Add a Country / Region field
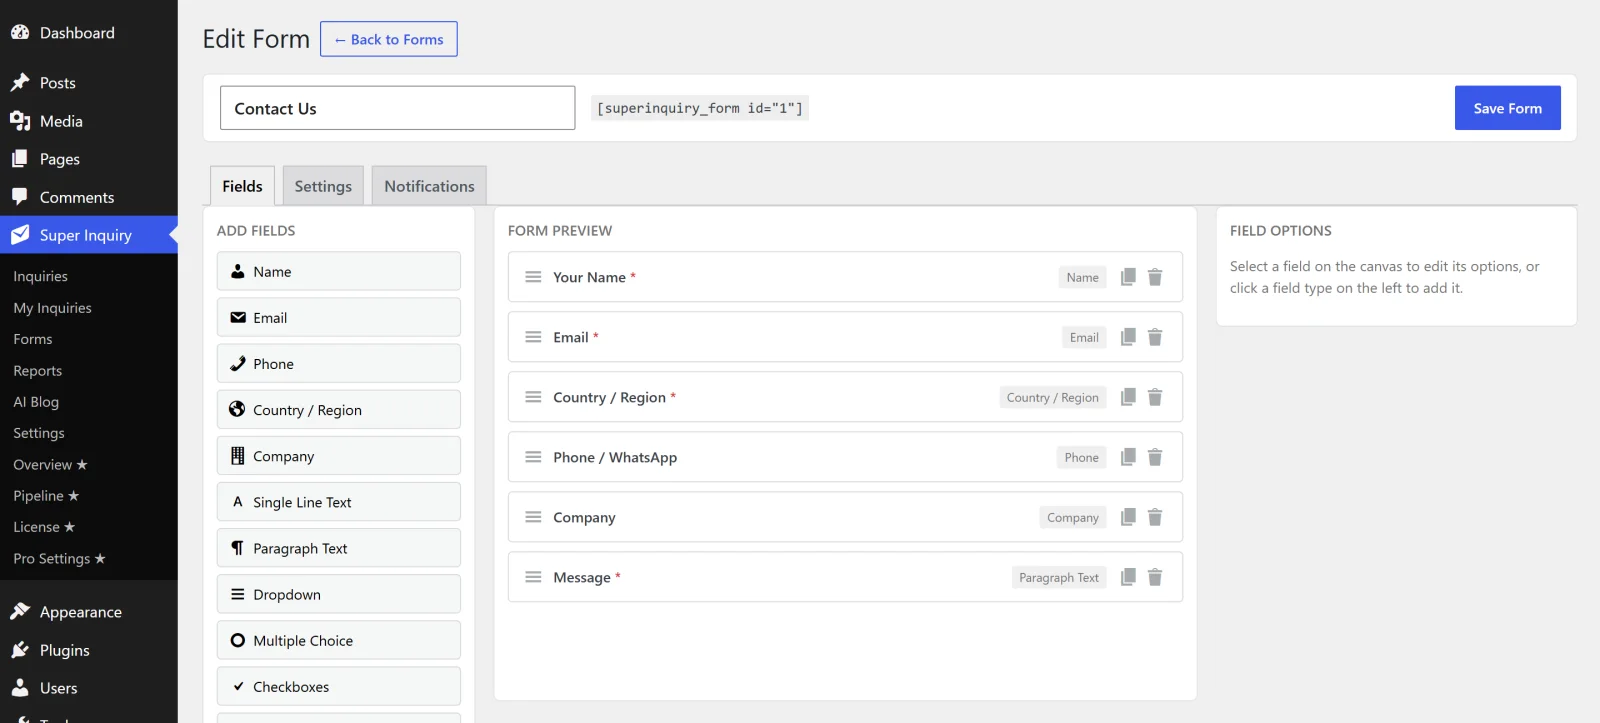Image resolution: width=1600 pixels, height=723 pixels. click(x=339, y=409)
